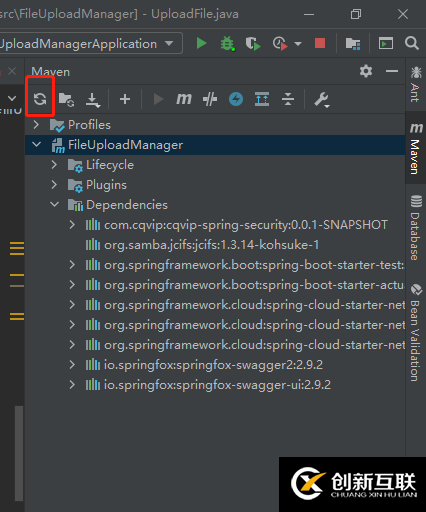This screenshot has width=426, height=512.
Task: Run Maven build play icon
Action: [158, 99]
